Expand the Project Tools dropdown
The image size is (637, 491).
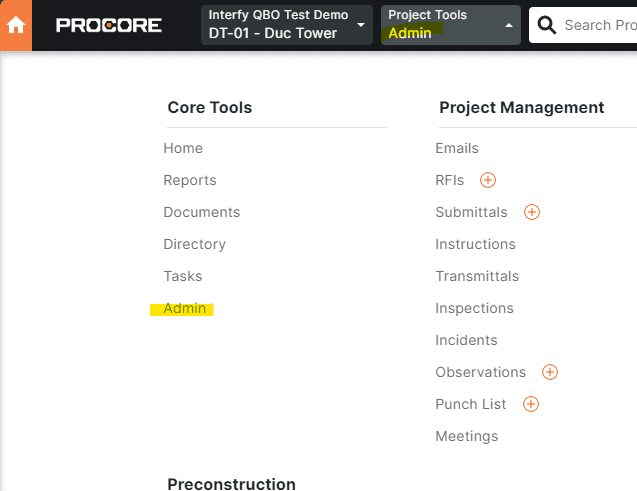450,25
